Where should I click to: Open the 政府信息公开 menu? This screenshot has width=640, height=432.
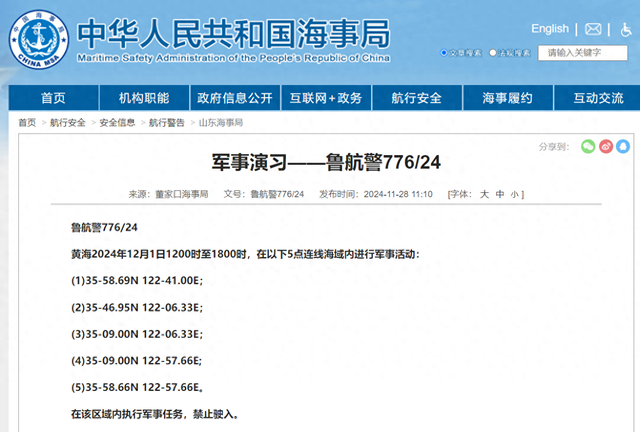point(235,98)
